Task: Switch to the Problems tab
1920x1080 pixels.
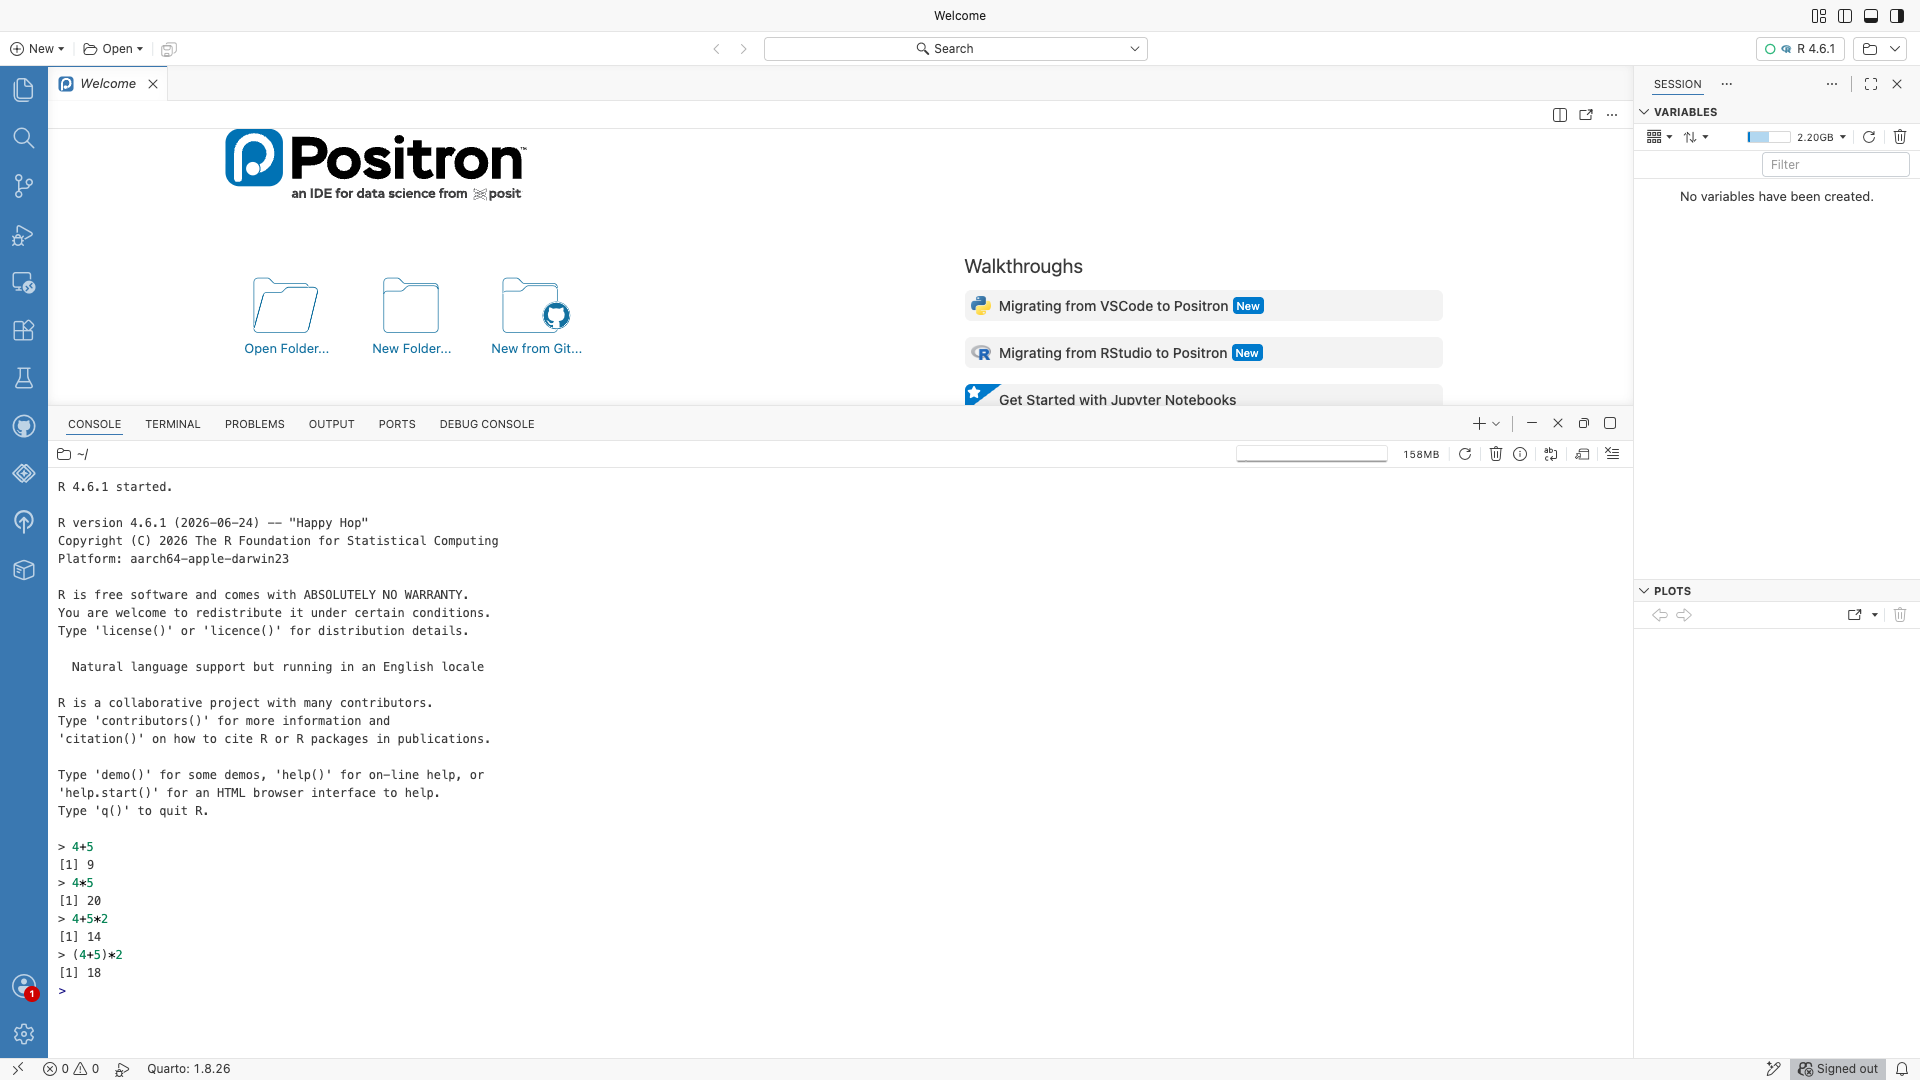Action: [255, 424]
